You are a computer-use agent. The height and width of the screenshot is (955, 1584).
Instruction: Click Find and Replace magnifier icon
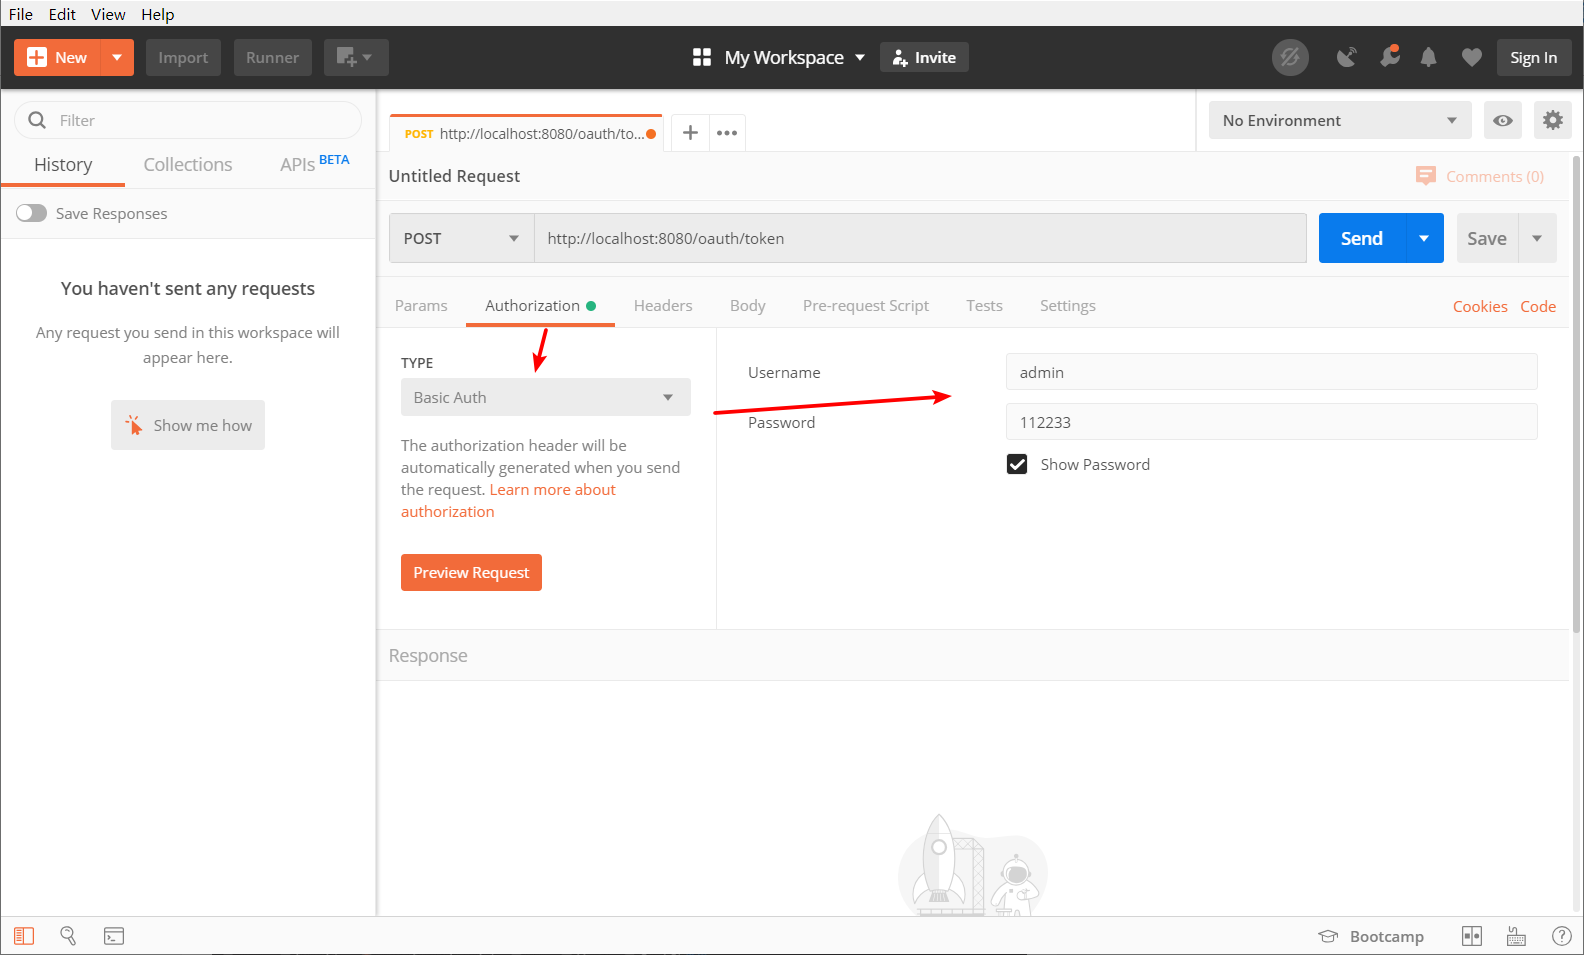click(68, 936)
